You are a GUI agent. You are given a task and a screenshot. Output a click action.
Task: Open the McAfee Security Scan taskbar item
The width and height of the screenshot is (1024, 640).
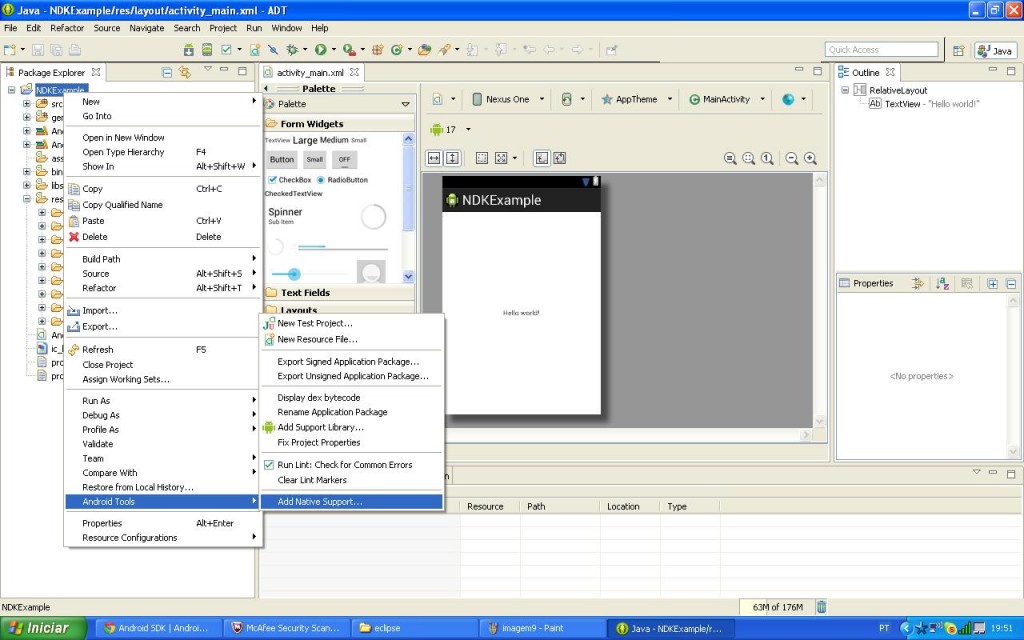coord(287,628)
